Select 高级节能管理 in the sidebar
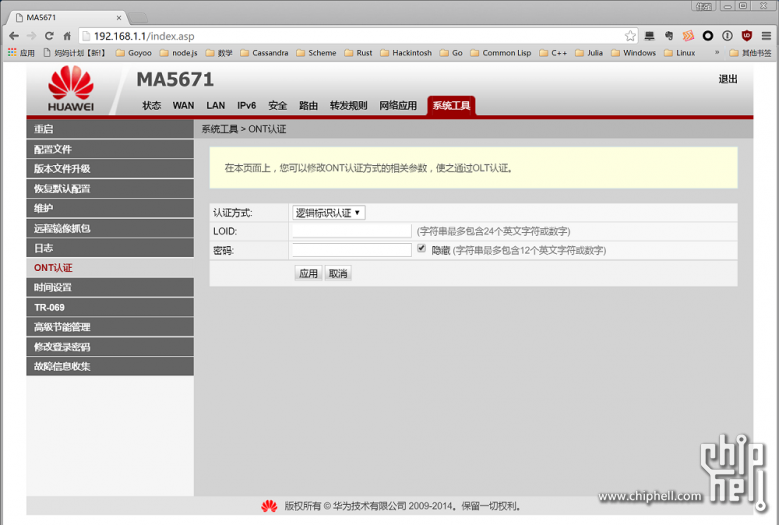 [110, 327]
